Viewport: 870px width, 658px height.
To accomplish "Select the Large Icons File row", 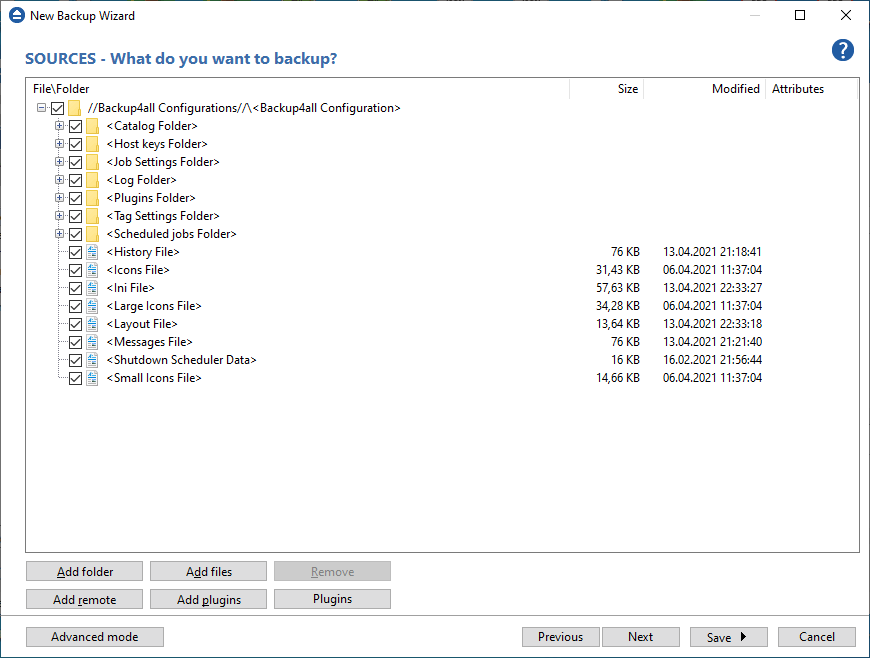I will (x=442, y=306).
